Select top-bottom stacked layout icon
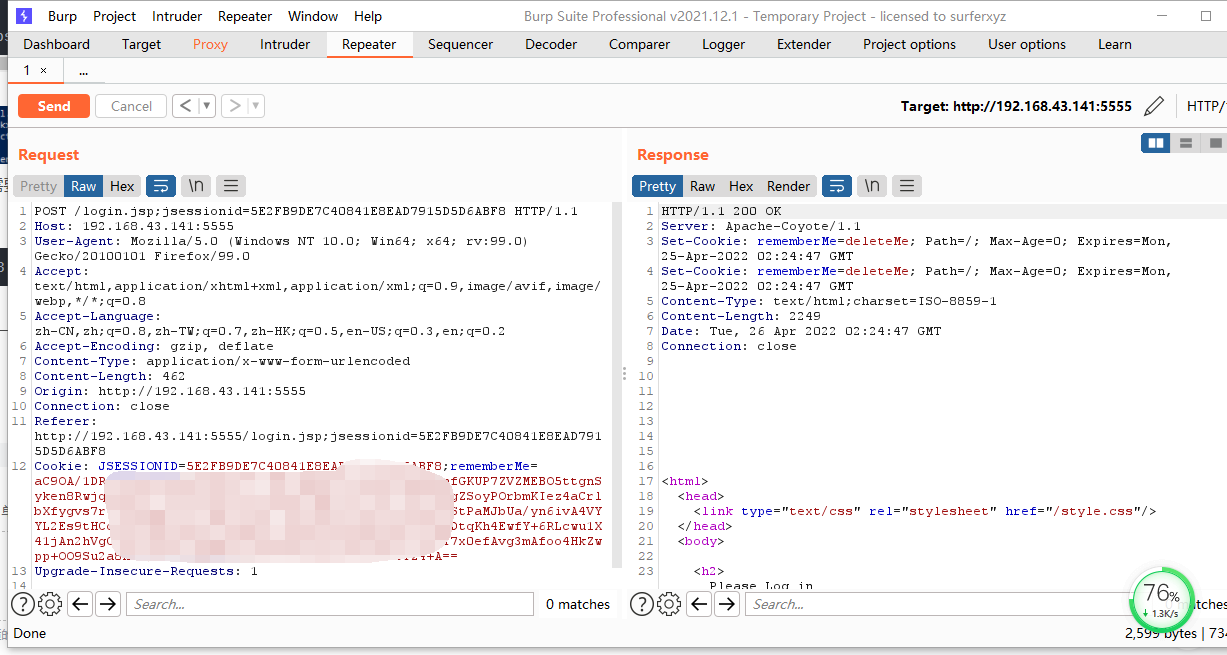The width and height of the screenshot is (1227, 655). coord(1185,143)
